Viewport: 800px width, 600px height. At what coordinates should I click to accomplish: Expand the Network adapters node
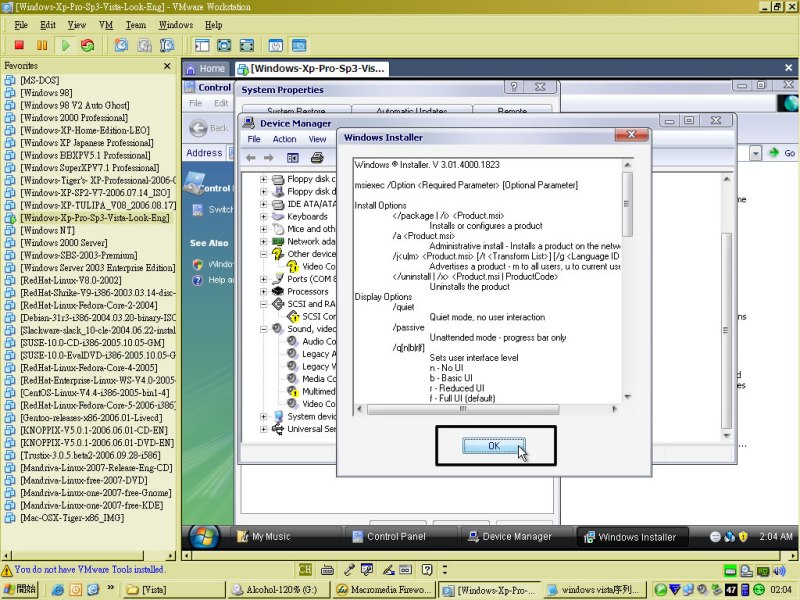click(x=263, y=241)
